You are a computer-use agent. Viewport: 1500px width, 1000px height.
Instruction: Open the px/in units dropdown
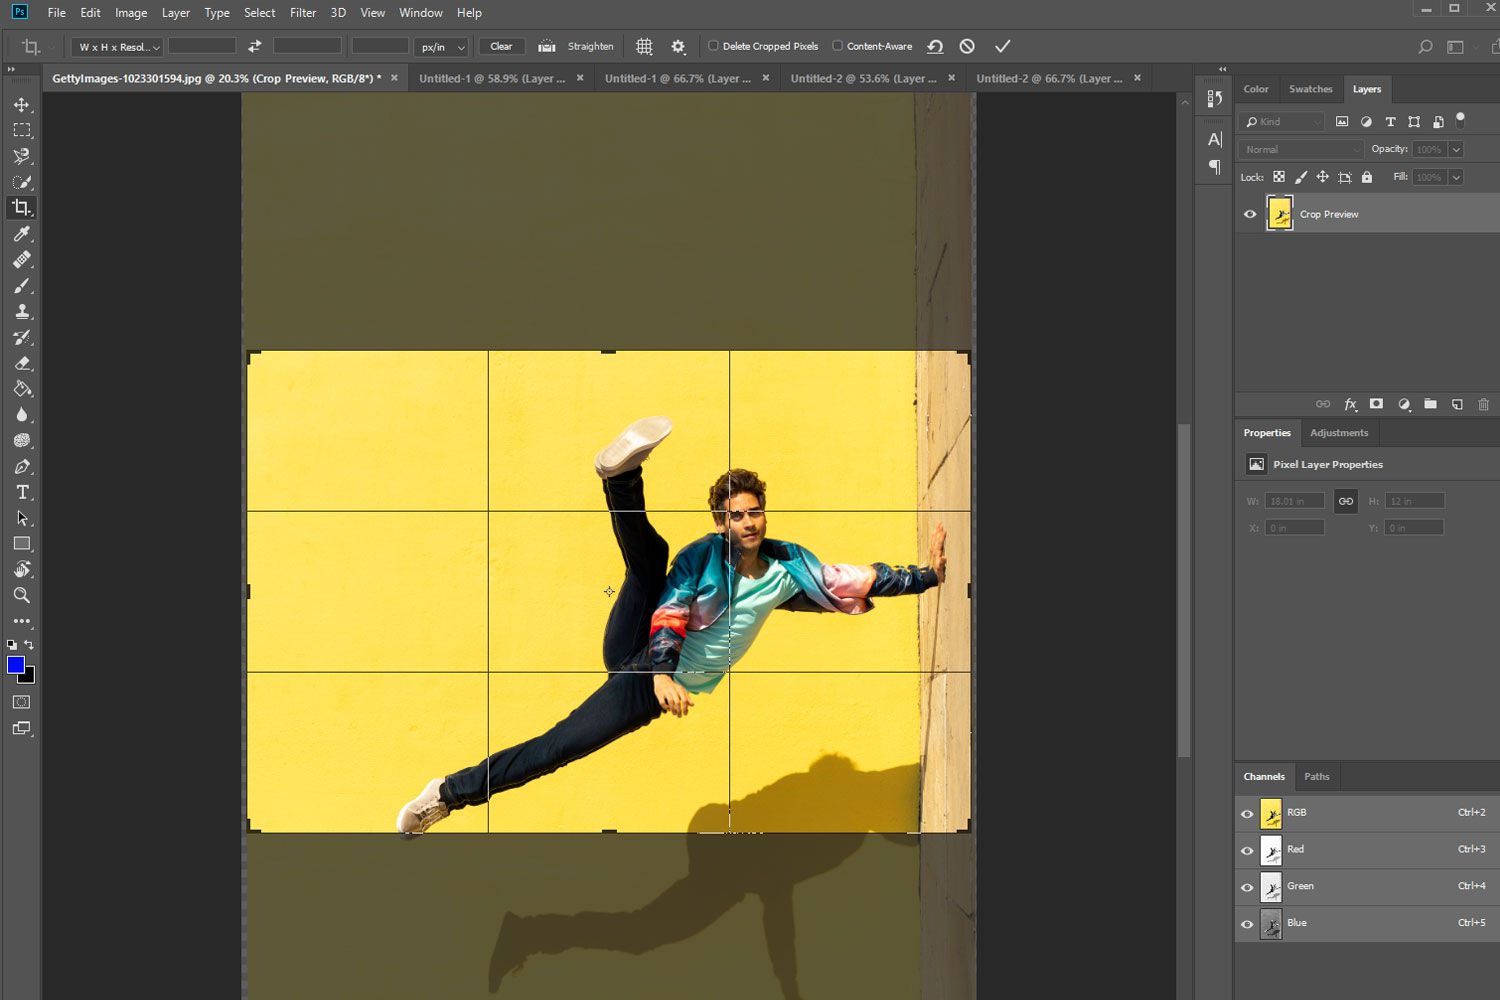pos(441,47)
